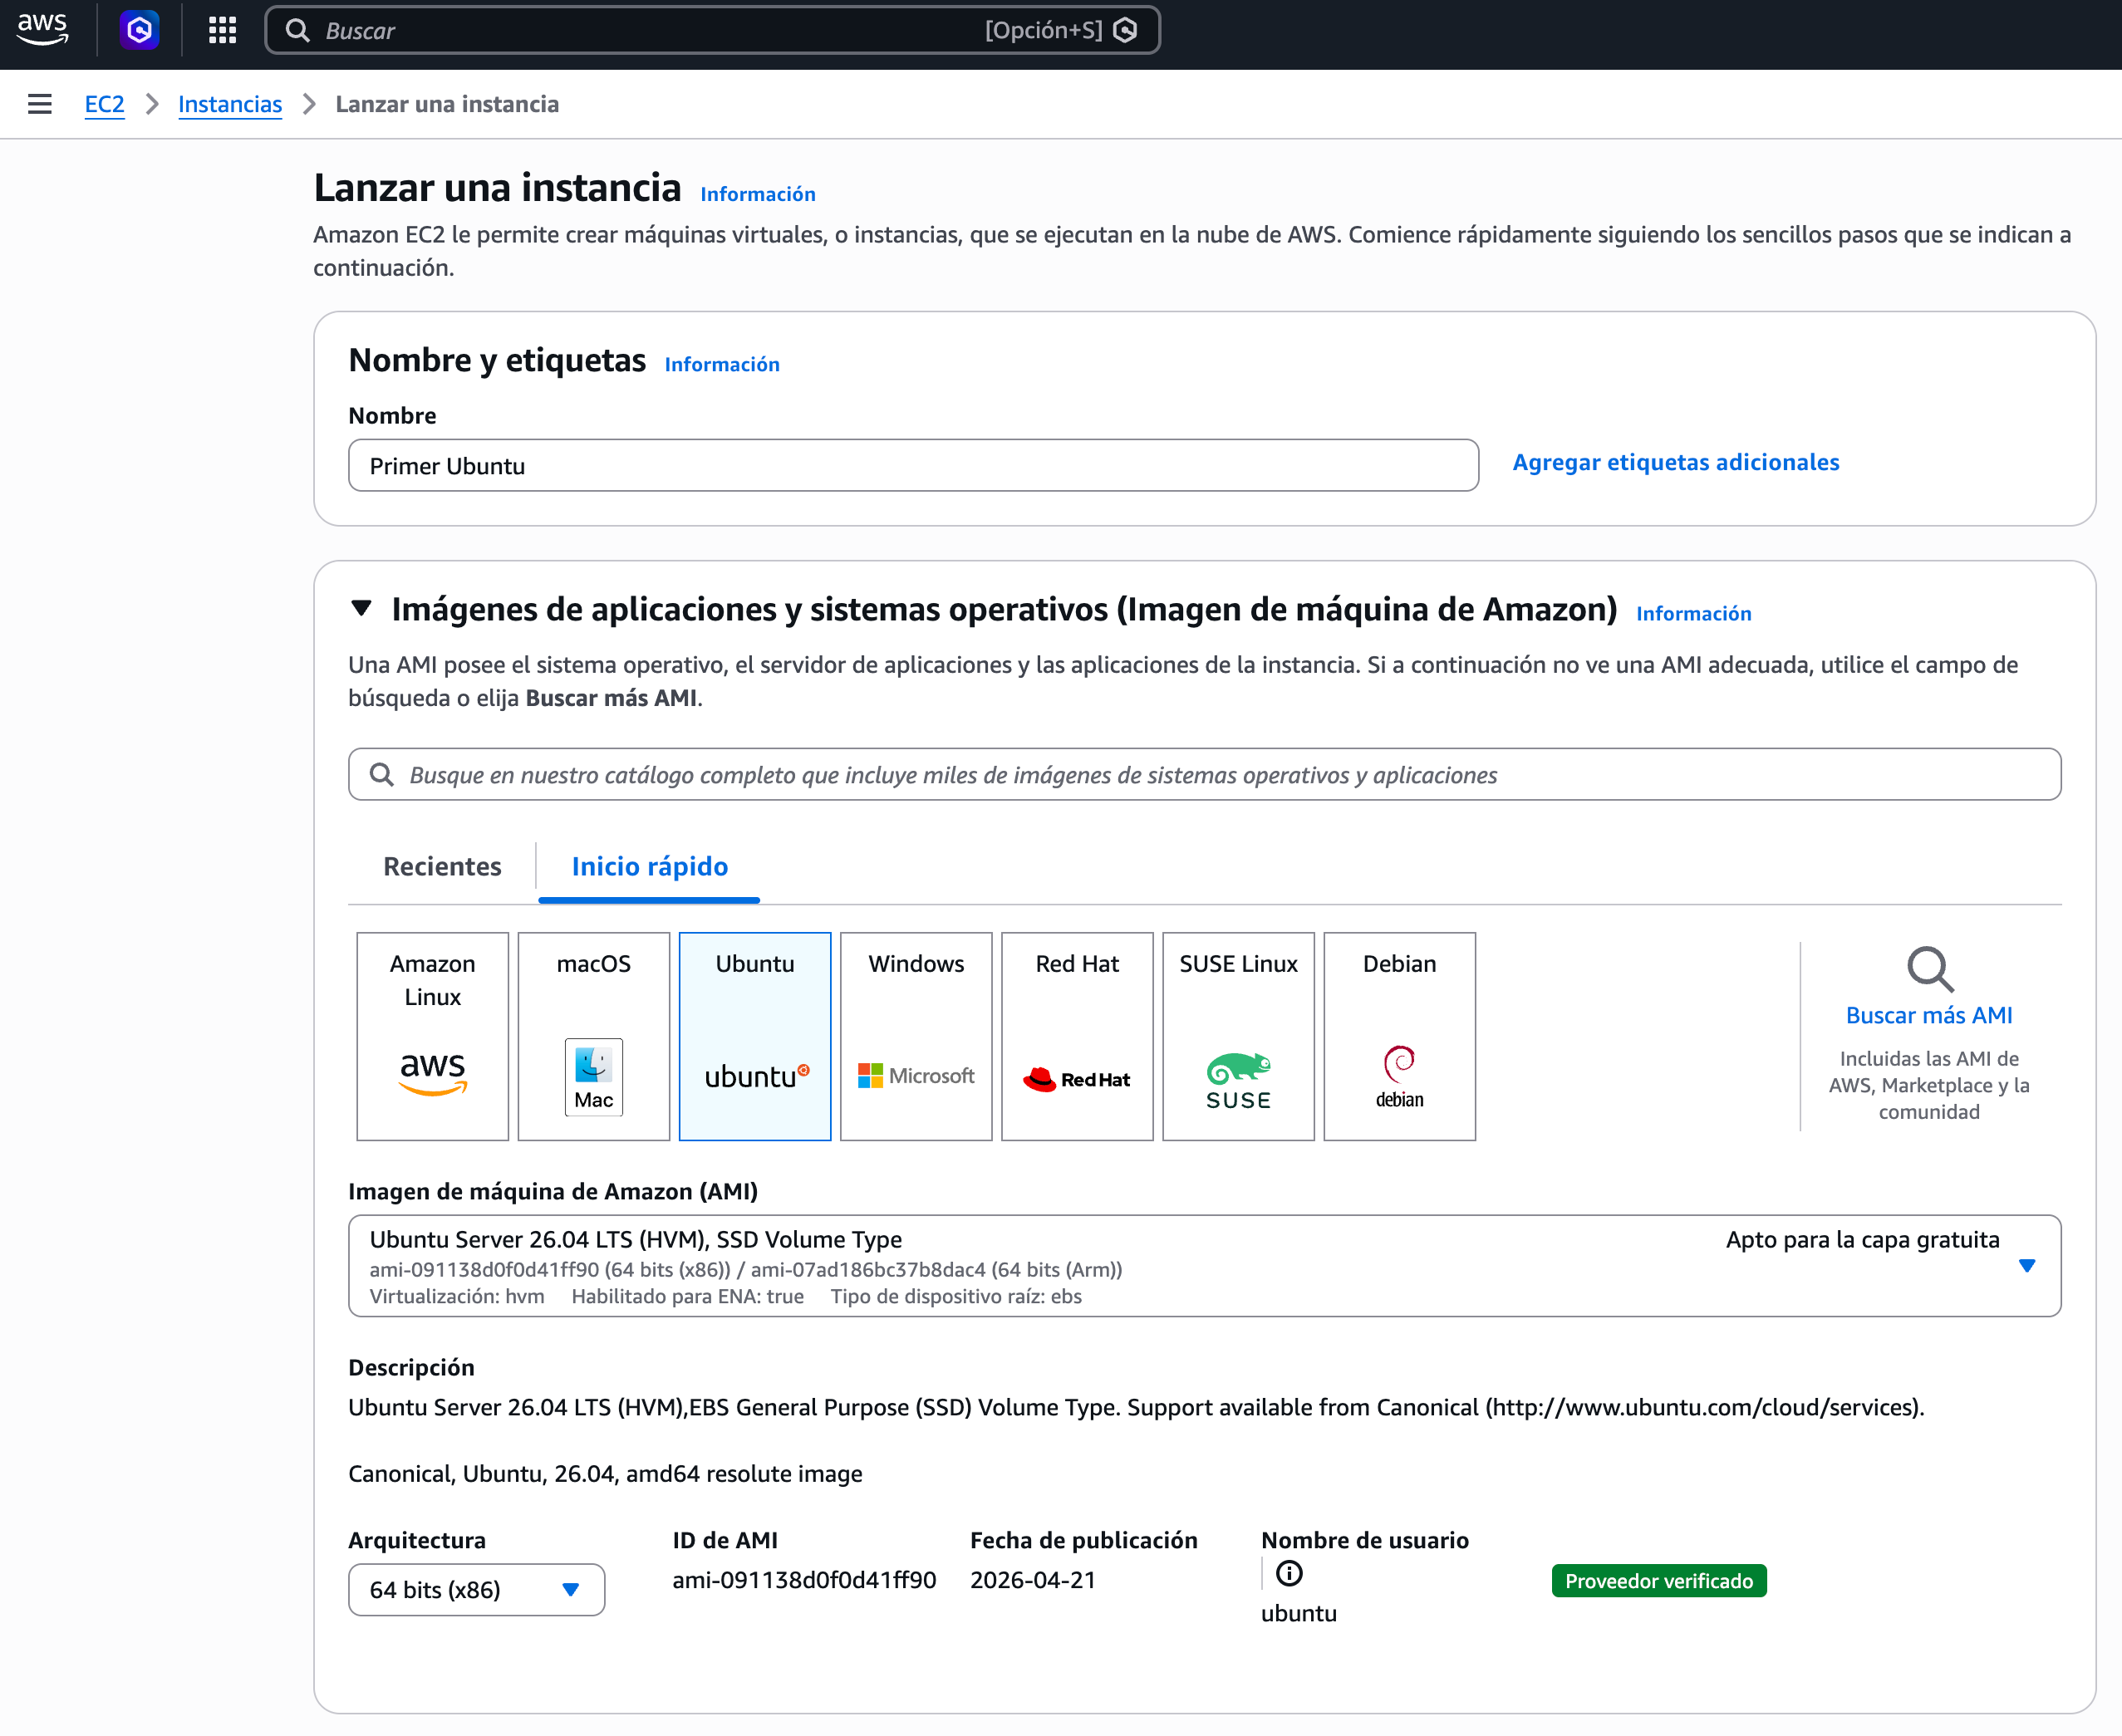Open the services grid menu
The width and height of the screenshot is (2122, 1736).
coord(222,30)
